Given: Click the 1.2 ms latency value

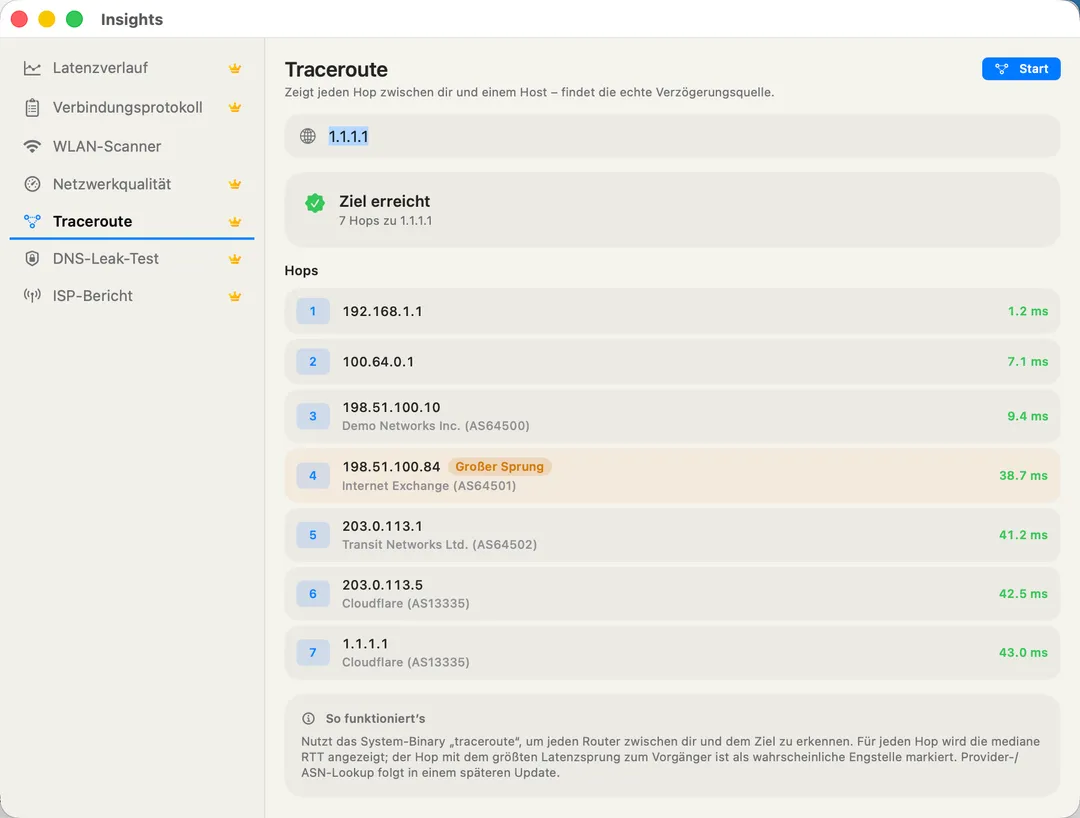Looking at the screenshot, I should (x=1028, y=311).
